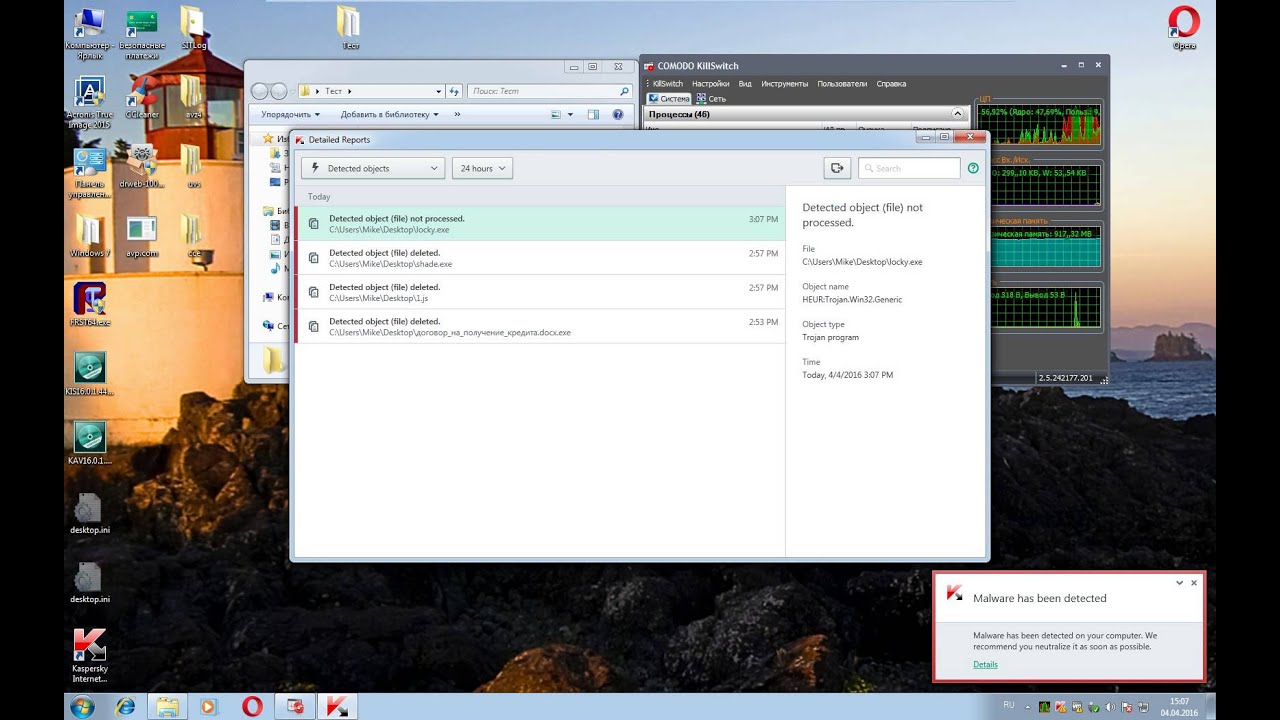The height and width of the screenshot is (720, 1280).
Task: Click the CPU usage graph in KillSwitch
Action: [1039, 125]
